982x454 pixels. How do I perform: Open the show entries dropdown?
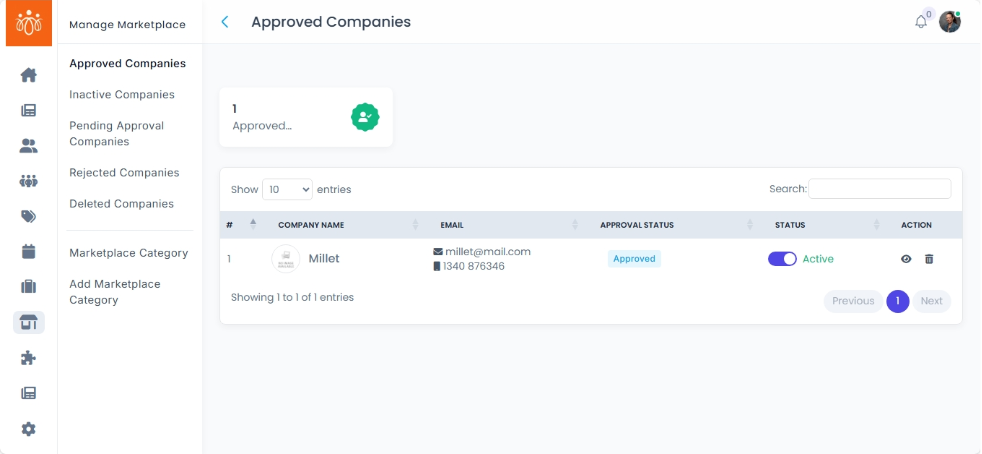click(287, 189)
